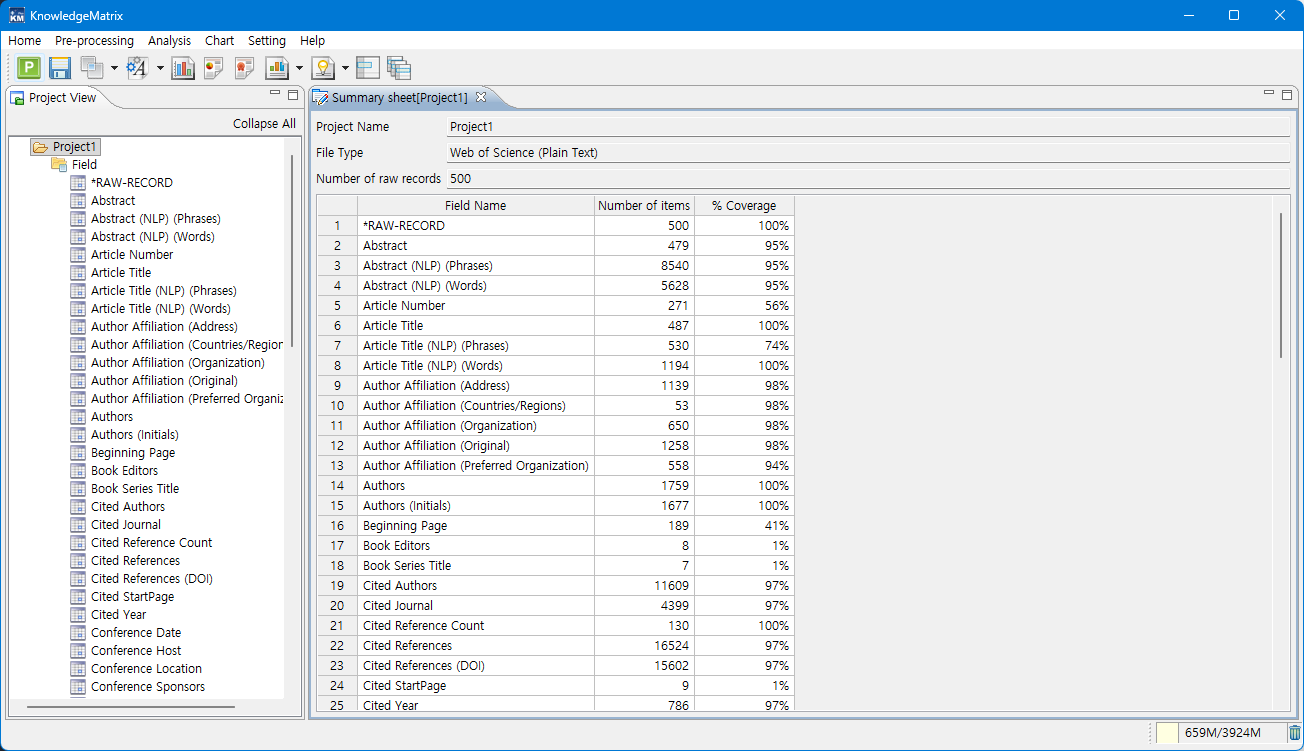Screen dimensions: 1304x751
Task: Click the pie chart report icon
Action: pyautogui.click(x=213, y=68)
